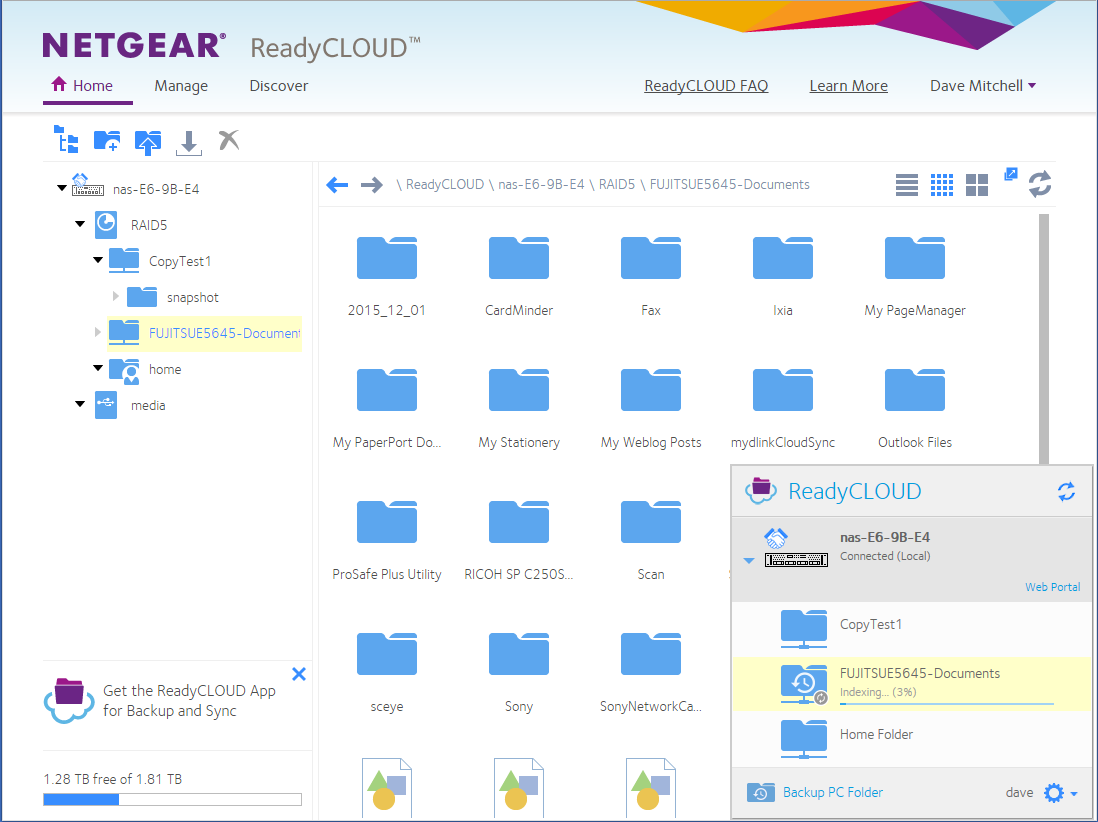Switch to list view layout
The width and height of the screenshot is (1098, 822).
907,185
